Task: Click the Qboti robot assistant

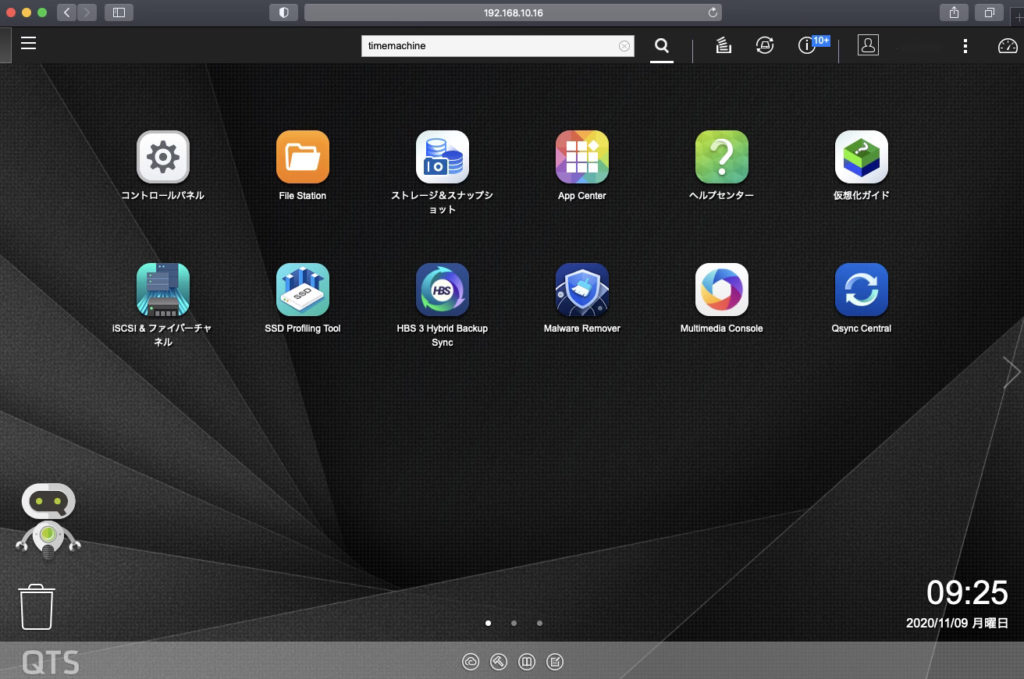Action: point(48,520)
